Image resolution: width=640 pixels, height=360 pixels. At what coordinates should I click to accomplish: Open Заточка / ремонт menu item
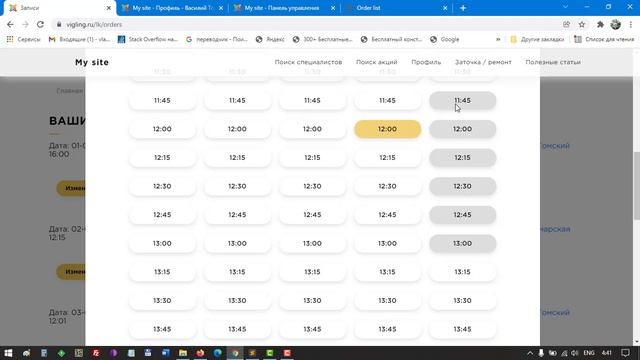coord(483,62)
